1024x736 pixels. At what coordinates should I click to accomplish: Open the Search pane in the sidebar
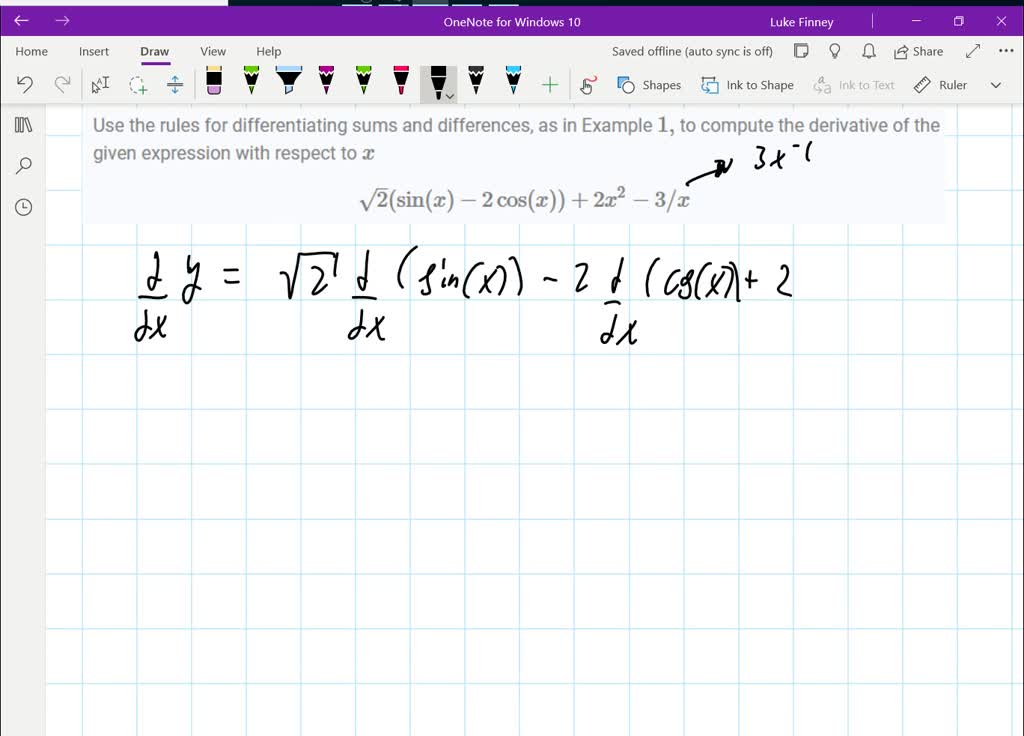[x=22, y=165]
